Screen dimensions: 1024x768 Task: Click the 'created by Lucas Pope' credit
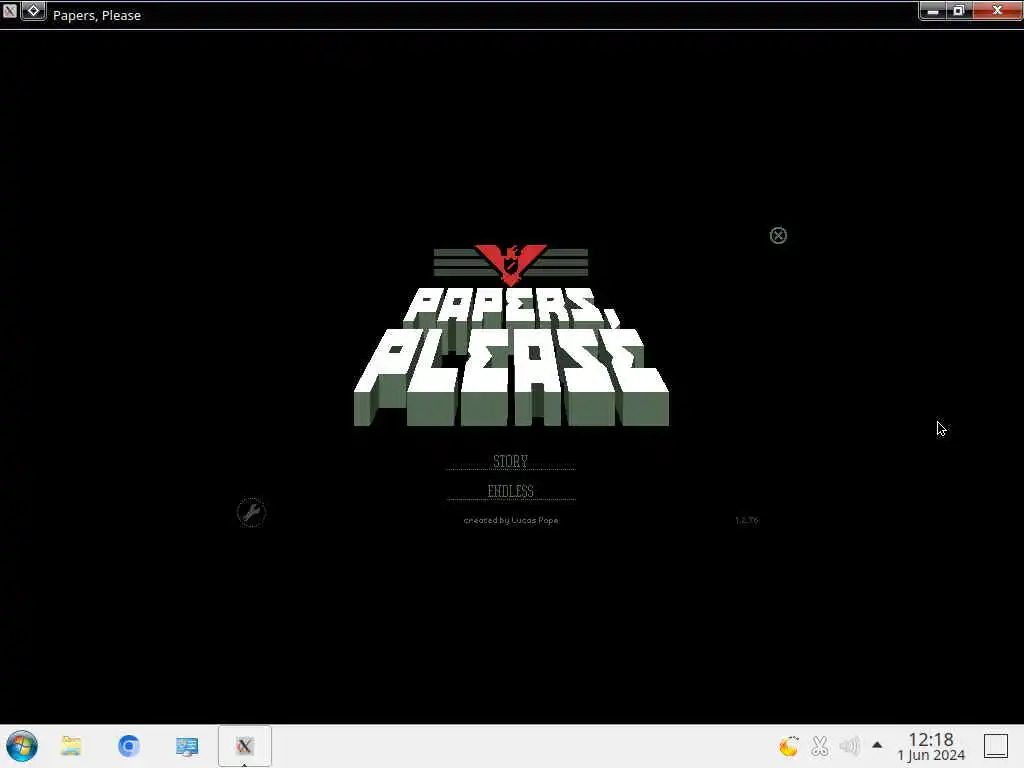click(511, 520)
